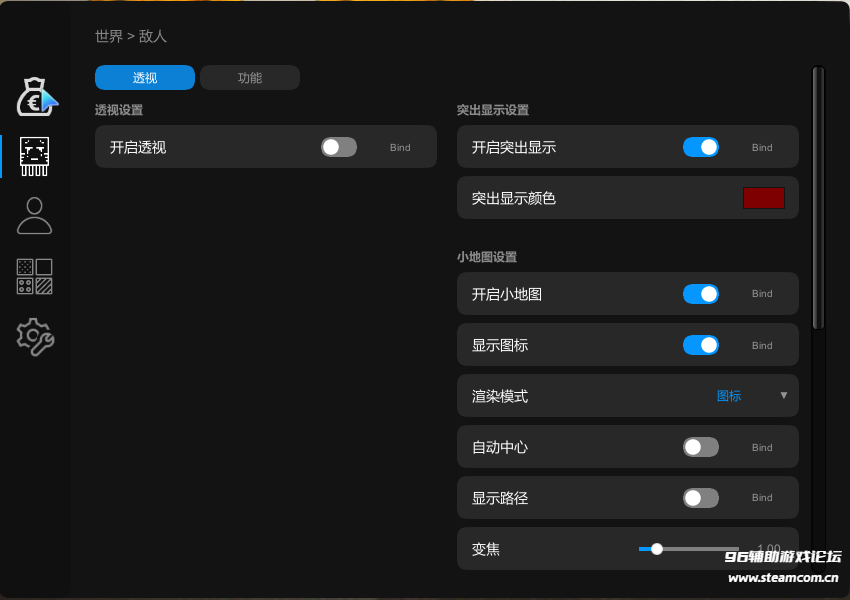This screenshot has height=600, width=850.
Task: Click the 变焦 slider handle
Action: (x=657, y=549)
